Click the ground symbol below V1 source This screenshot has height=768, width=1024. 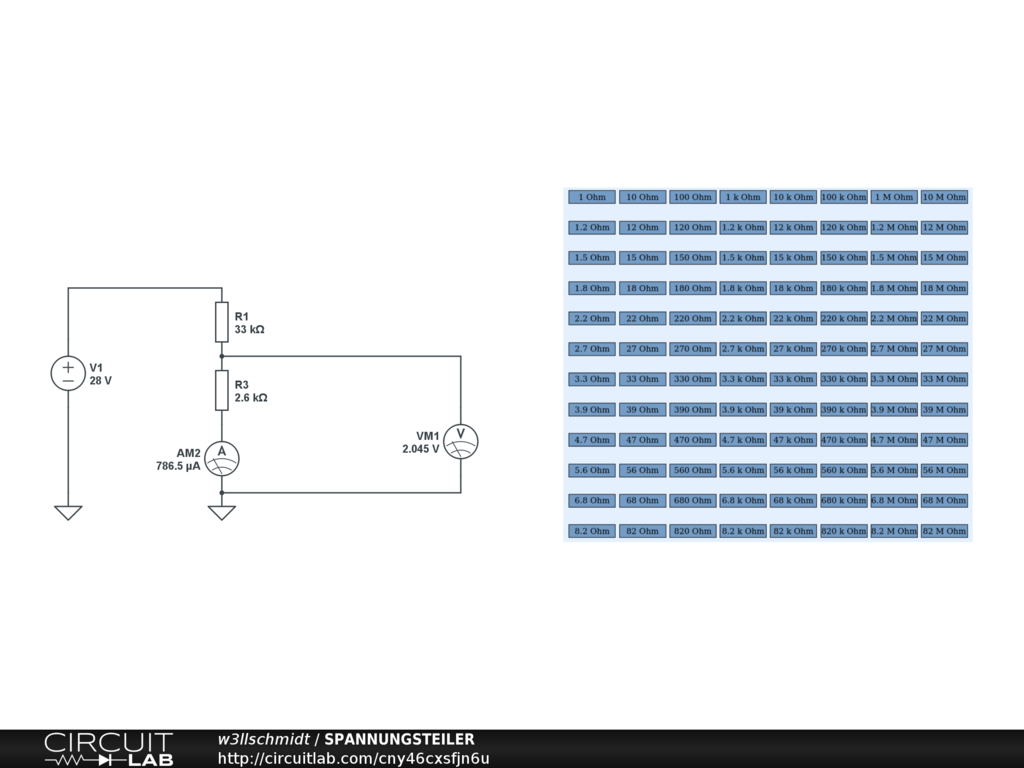coord(68,513)
